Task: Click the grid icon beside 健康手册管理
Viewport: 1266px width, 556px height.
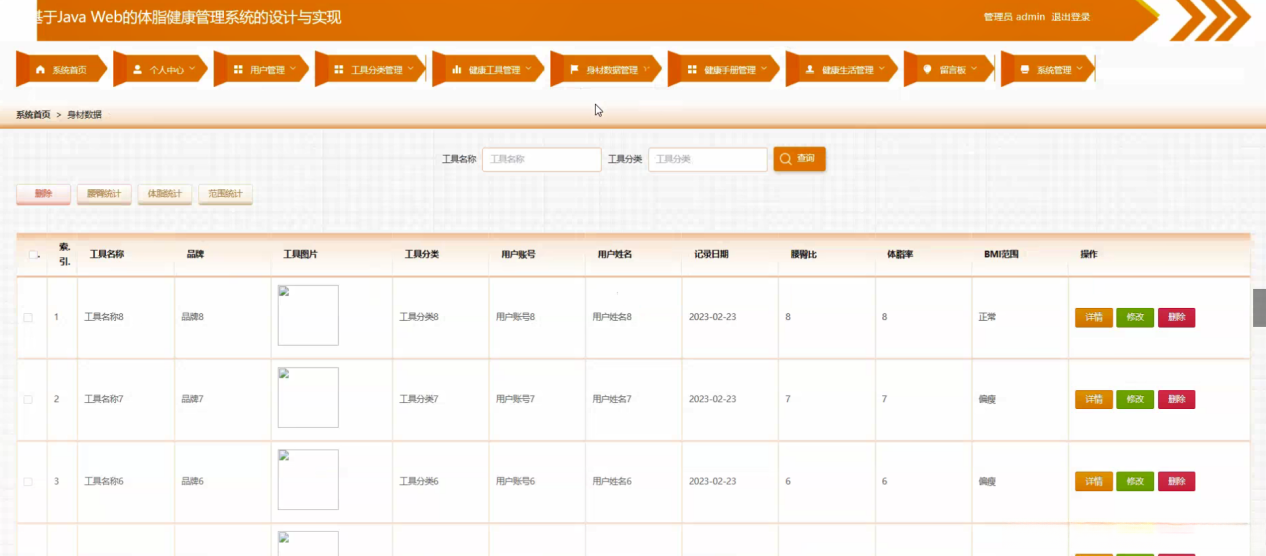Action: point(692,70)
